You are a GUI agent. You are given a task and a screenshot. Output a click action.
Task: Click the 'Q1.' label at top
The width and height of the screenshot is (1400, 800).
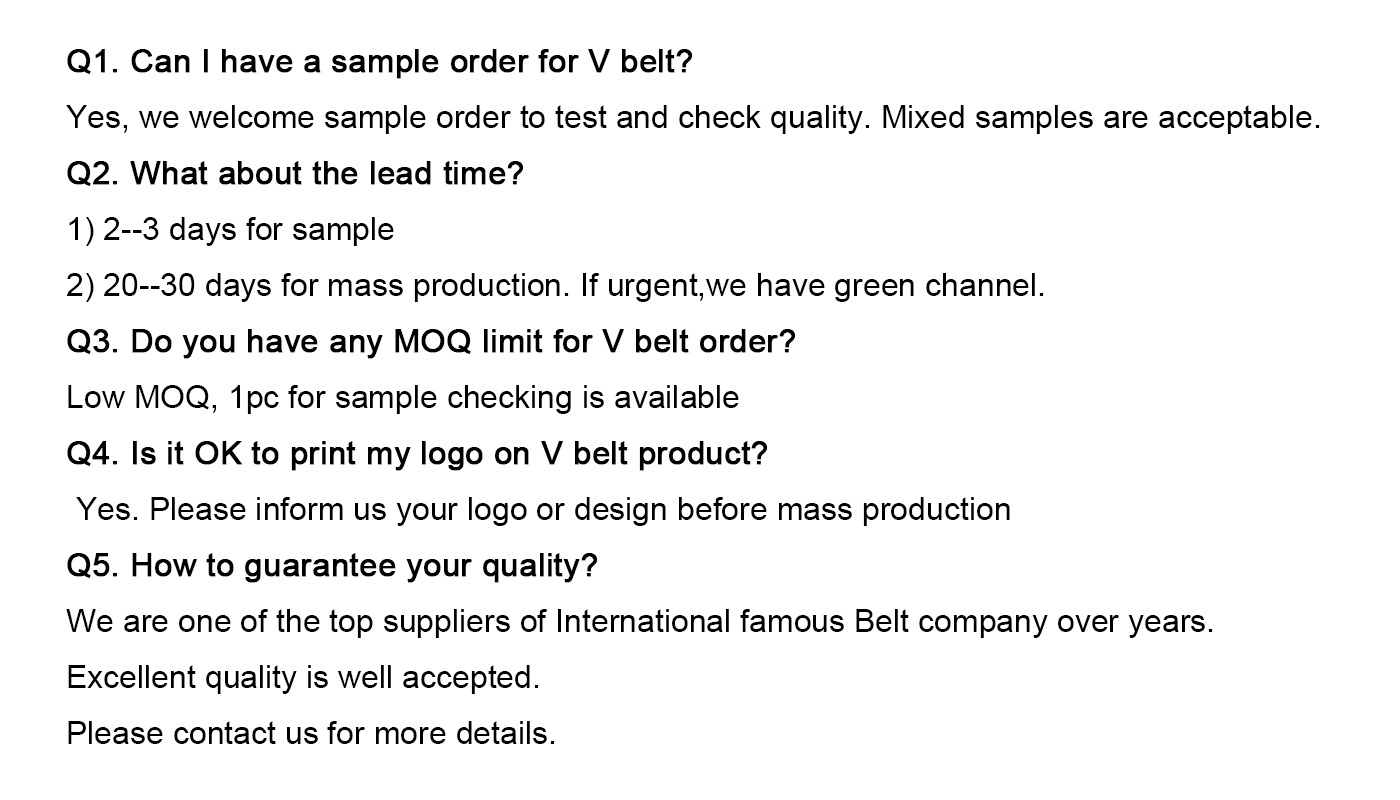tap(94, 62)
